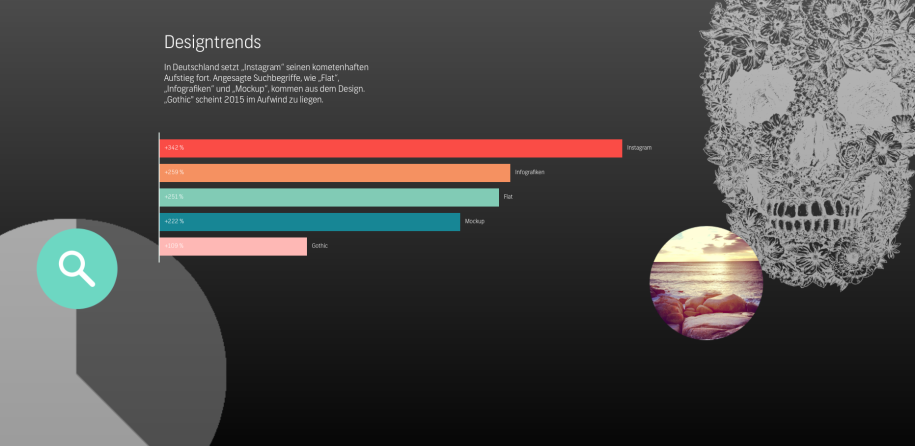Click the Infografiken bar label
The height and width of the screenshot is (446, 915).
click(530, 173)
